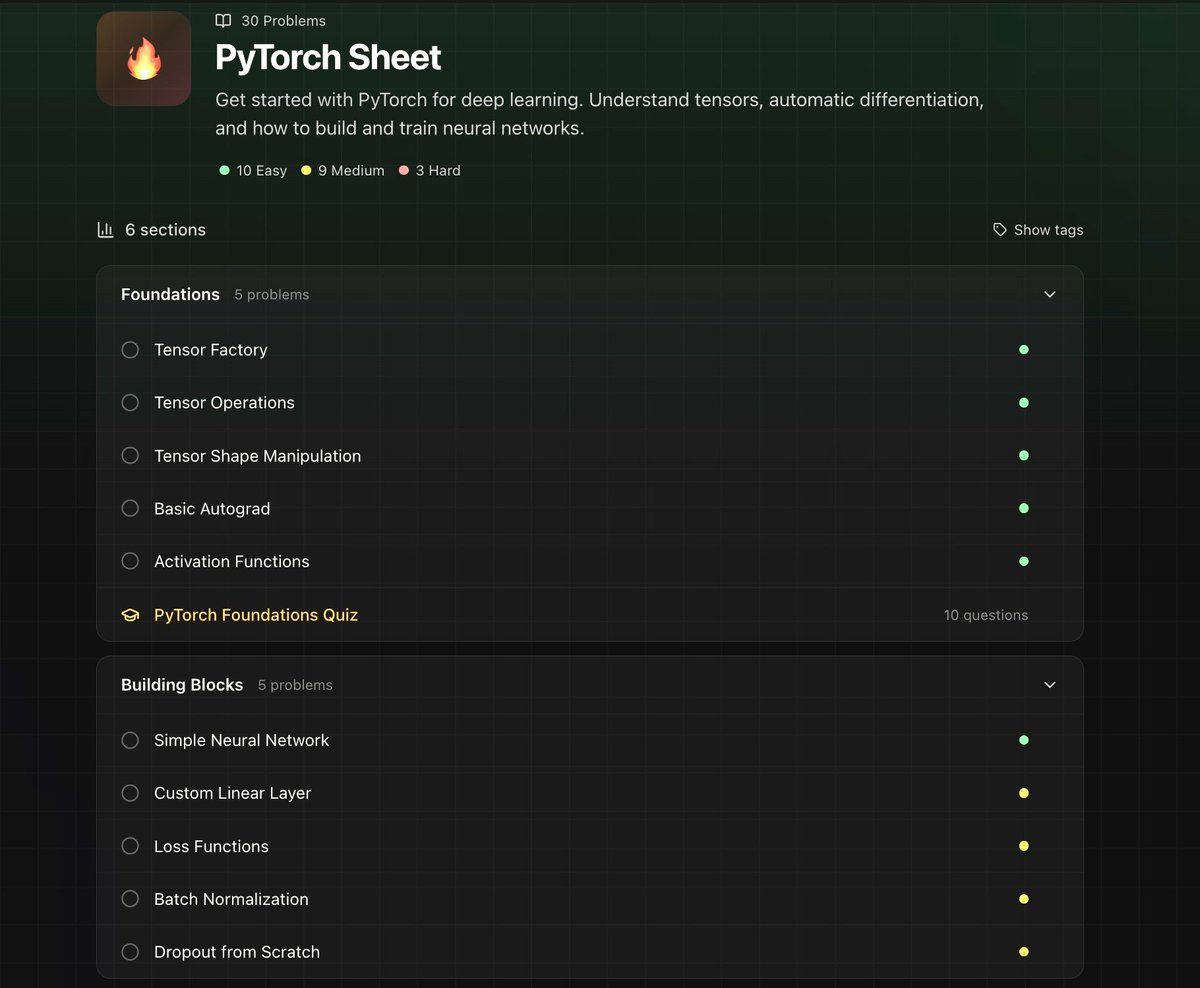
Task: Mark Tensor Shape Manipulation as complete
Action: (x=130, y=456)
